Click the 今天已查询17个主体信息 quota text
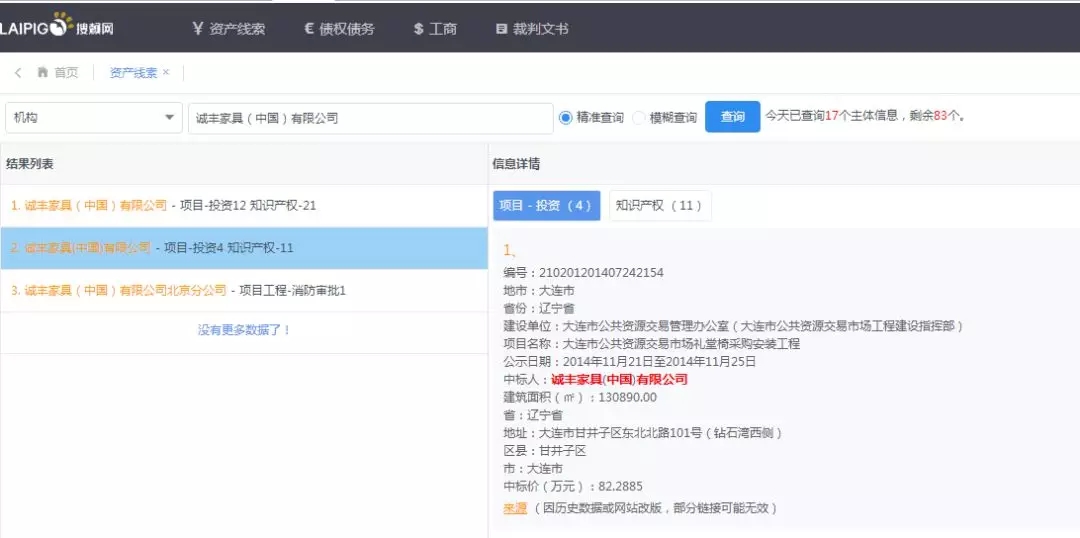 [865, 116]
